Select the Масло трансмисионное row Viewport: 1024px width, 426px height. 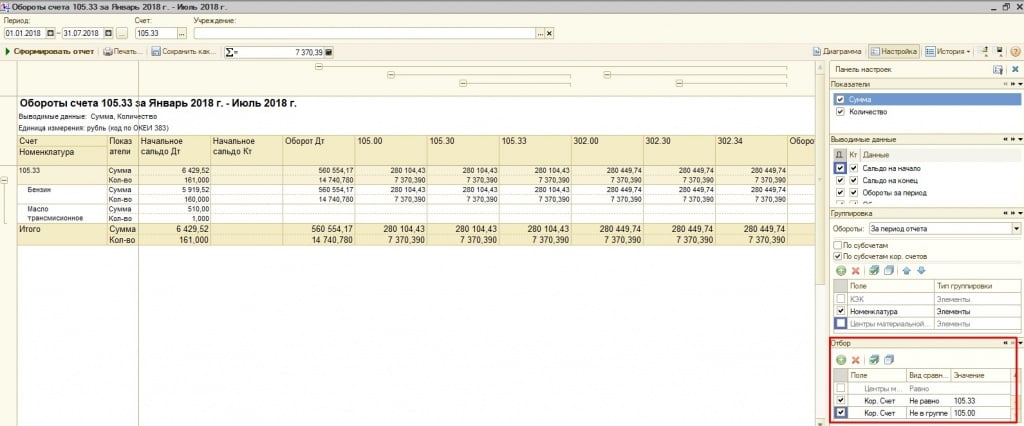(x=55, y=214)
